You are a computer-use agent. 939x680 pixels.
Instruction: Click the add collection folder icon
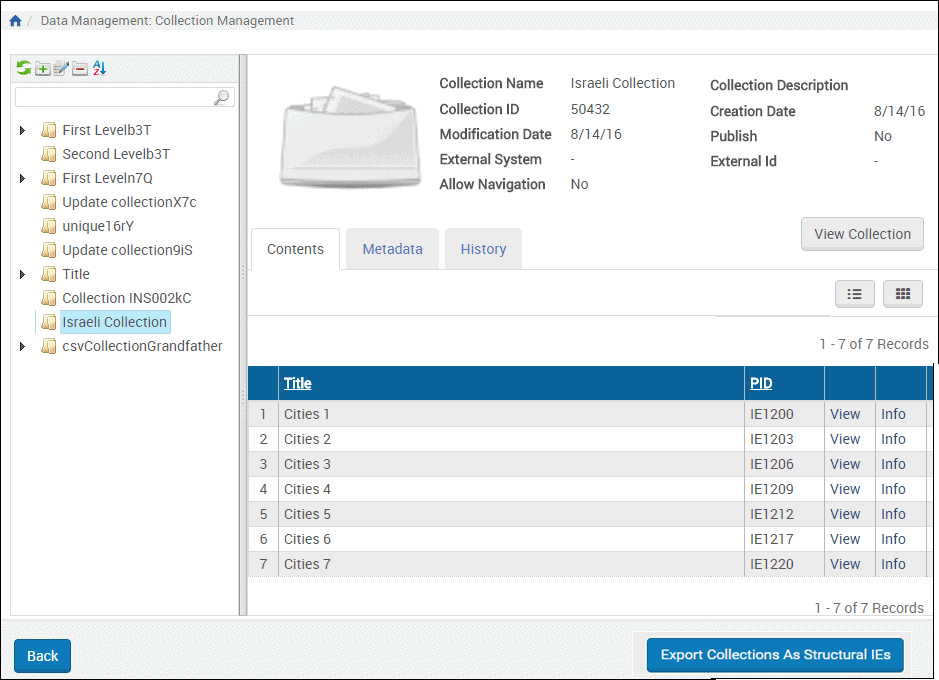pos(42,68)
